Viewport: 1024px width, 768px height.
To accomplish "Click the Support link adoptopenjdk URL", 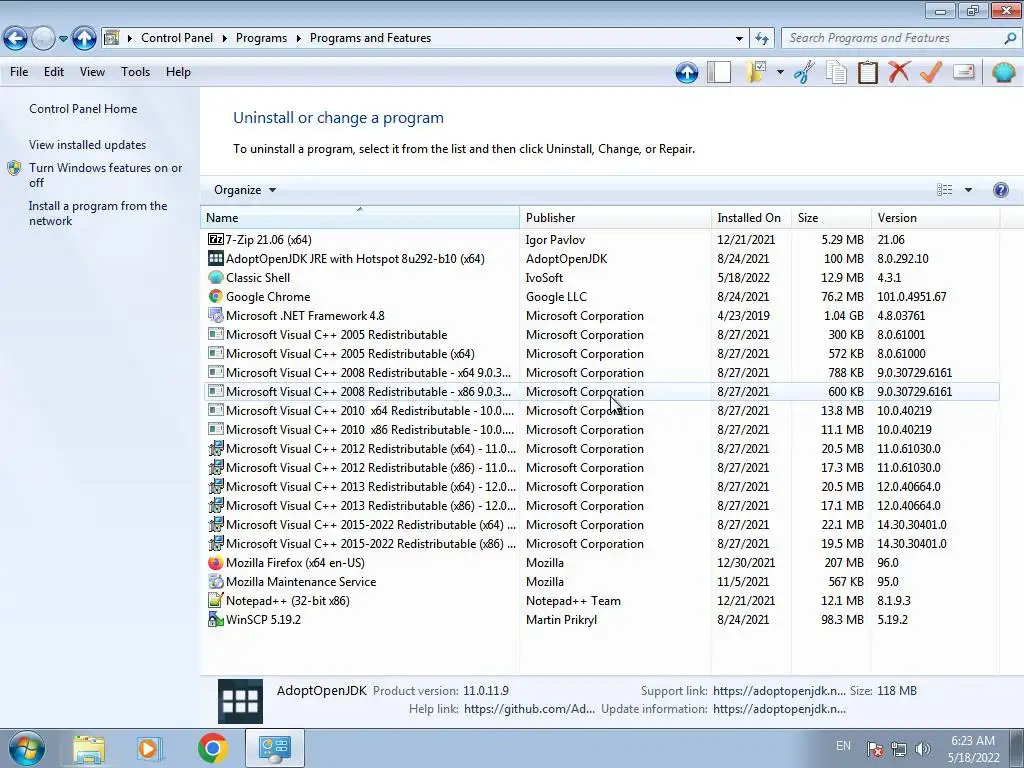I will click(779, 691).
